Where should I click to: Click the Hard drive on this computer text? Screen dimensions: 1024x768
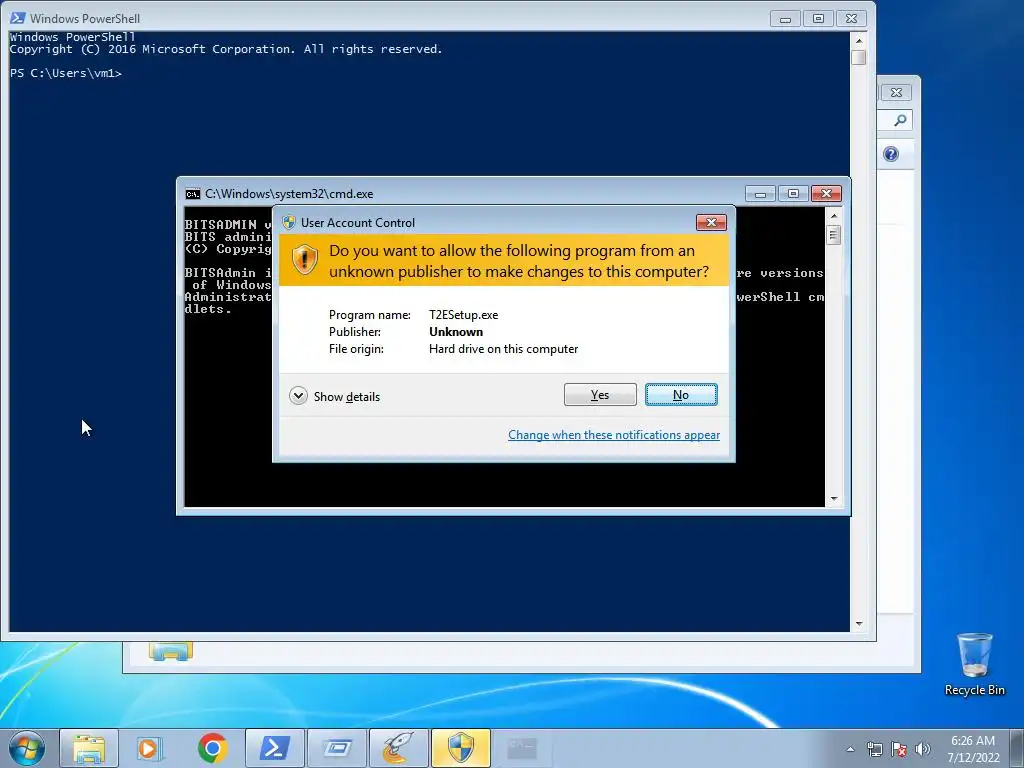[x=504, y=349]
